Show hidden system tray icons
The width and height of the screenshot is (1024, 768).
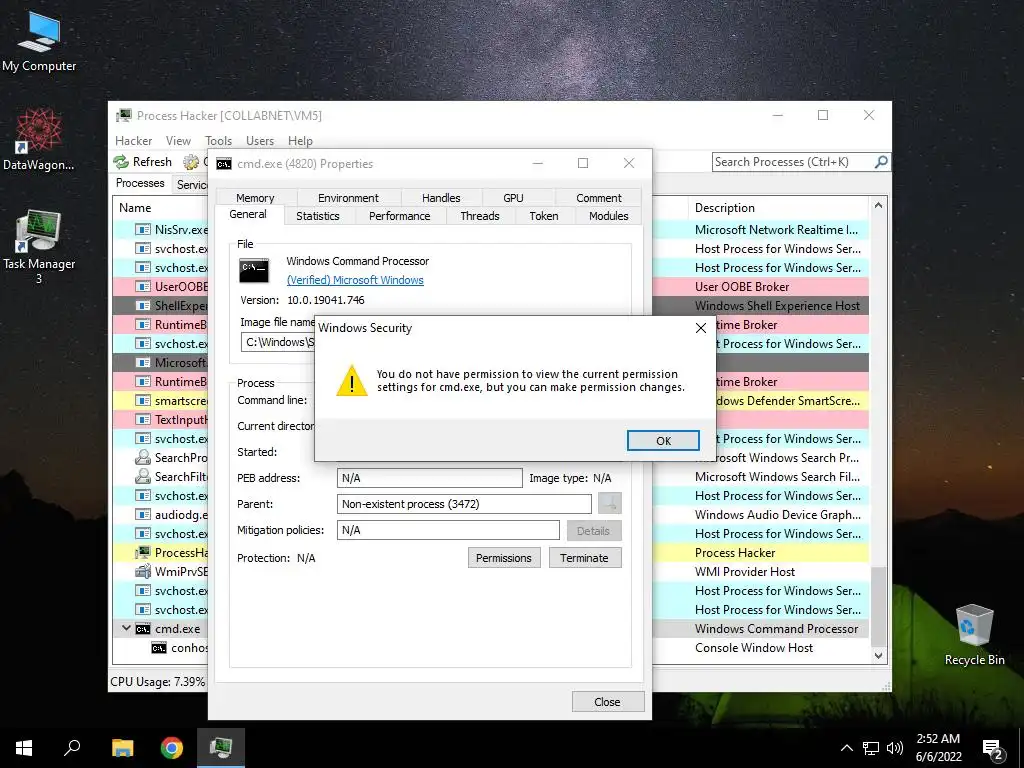click(846, 748)
